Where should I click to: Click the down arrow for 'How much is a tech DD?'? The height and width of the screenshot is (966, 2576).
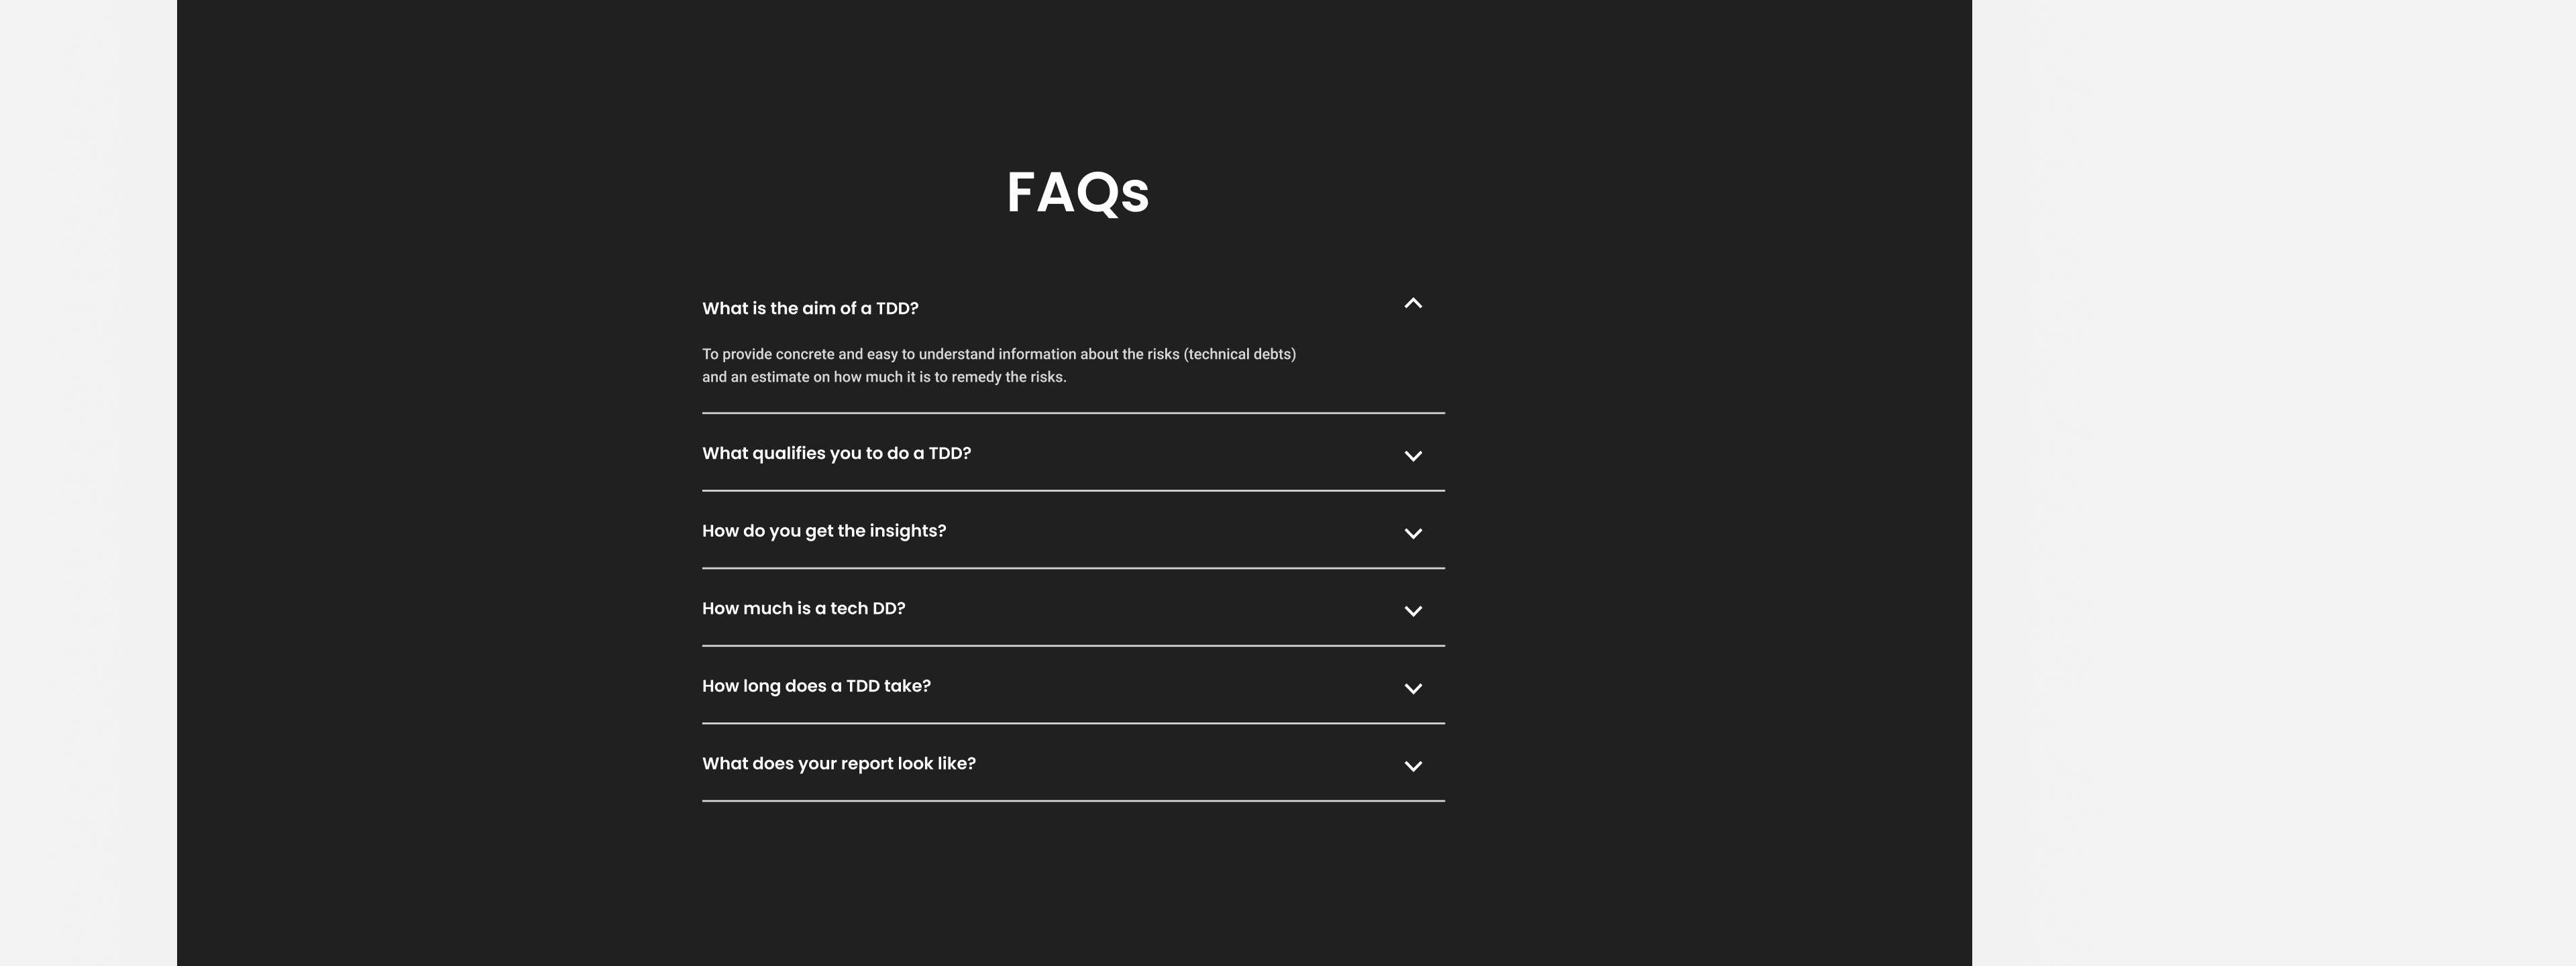pyautogui.click(x=1412, y=611)
